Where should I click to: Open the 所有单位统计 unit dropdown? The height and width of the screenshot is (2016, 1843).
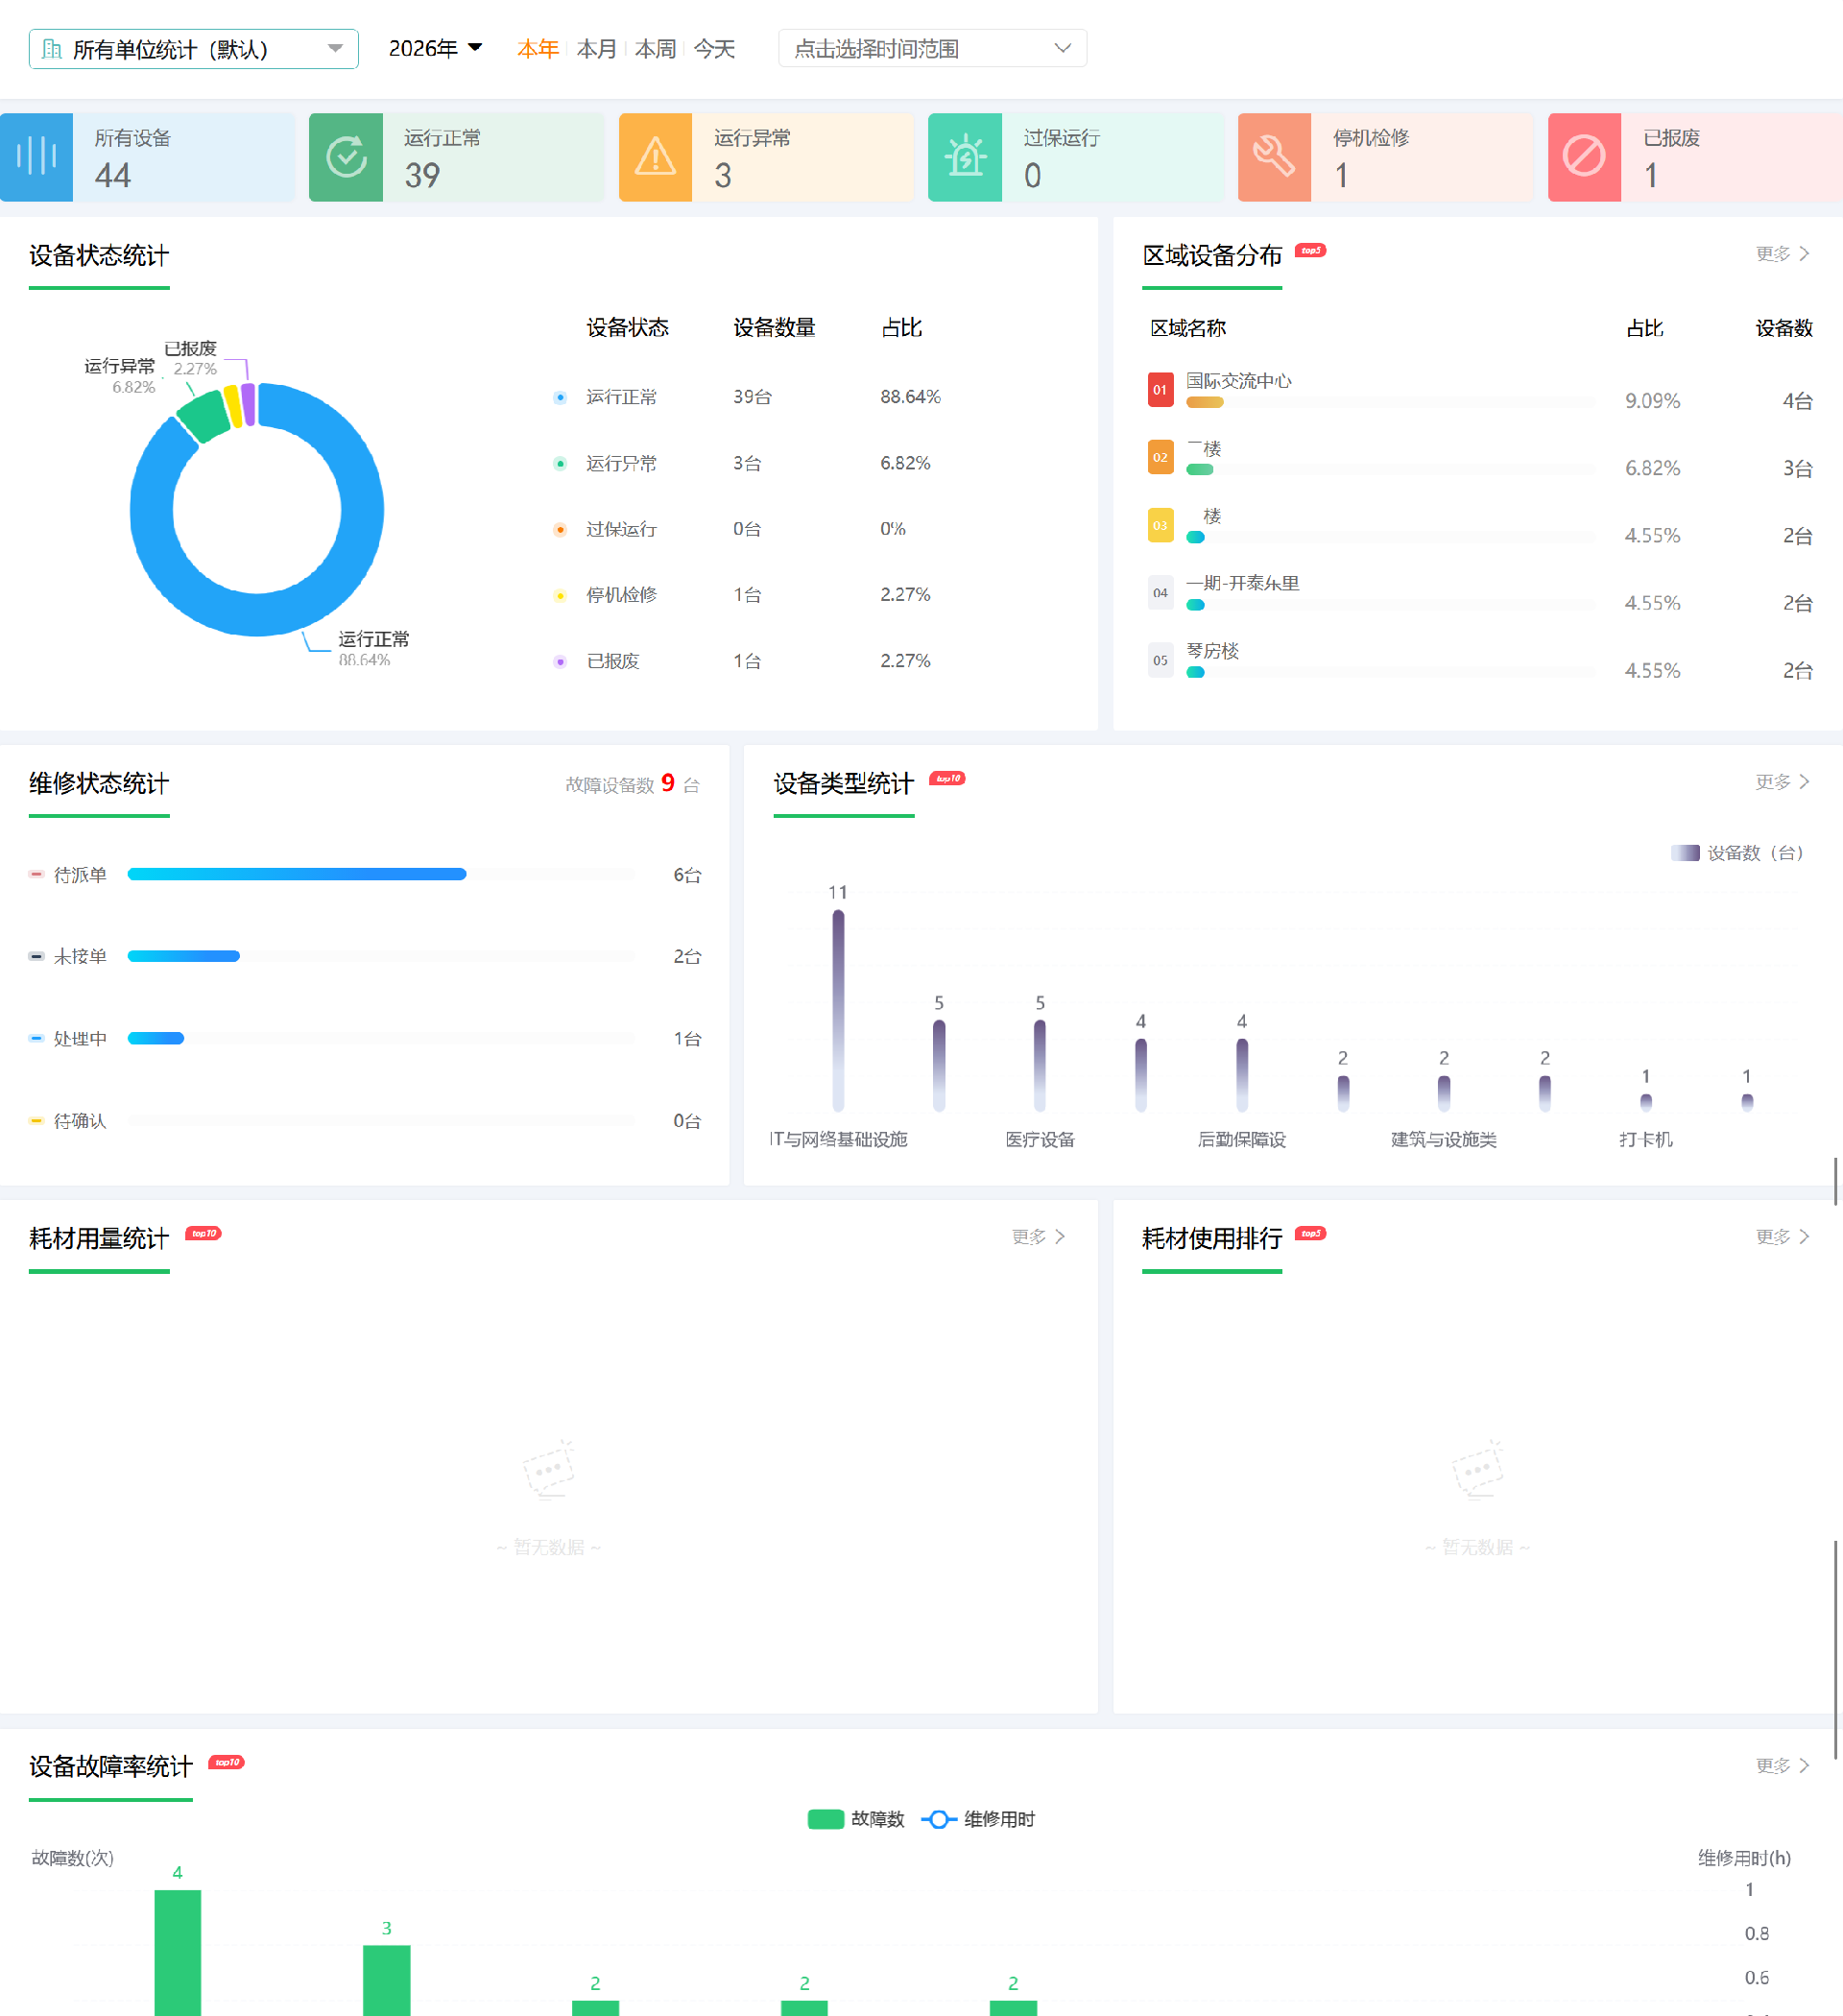pos(193,49)
